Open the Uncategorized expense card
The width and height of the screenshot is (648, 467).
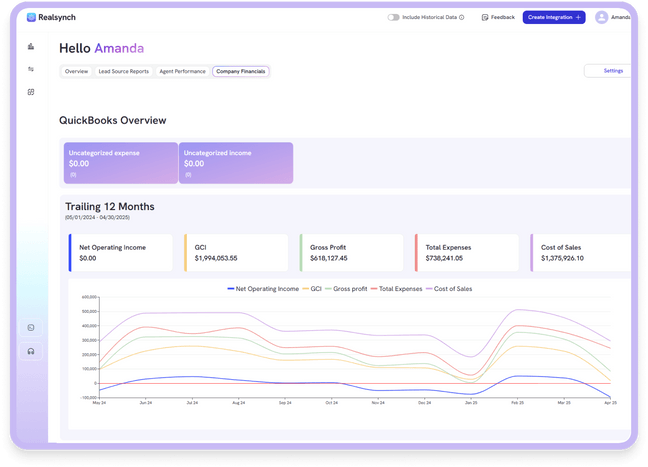(121, 163)
